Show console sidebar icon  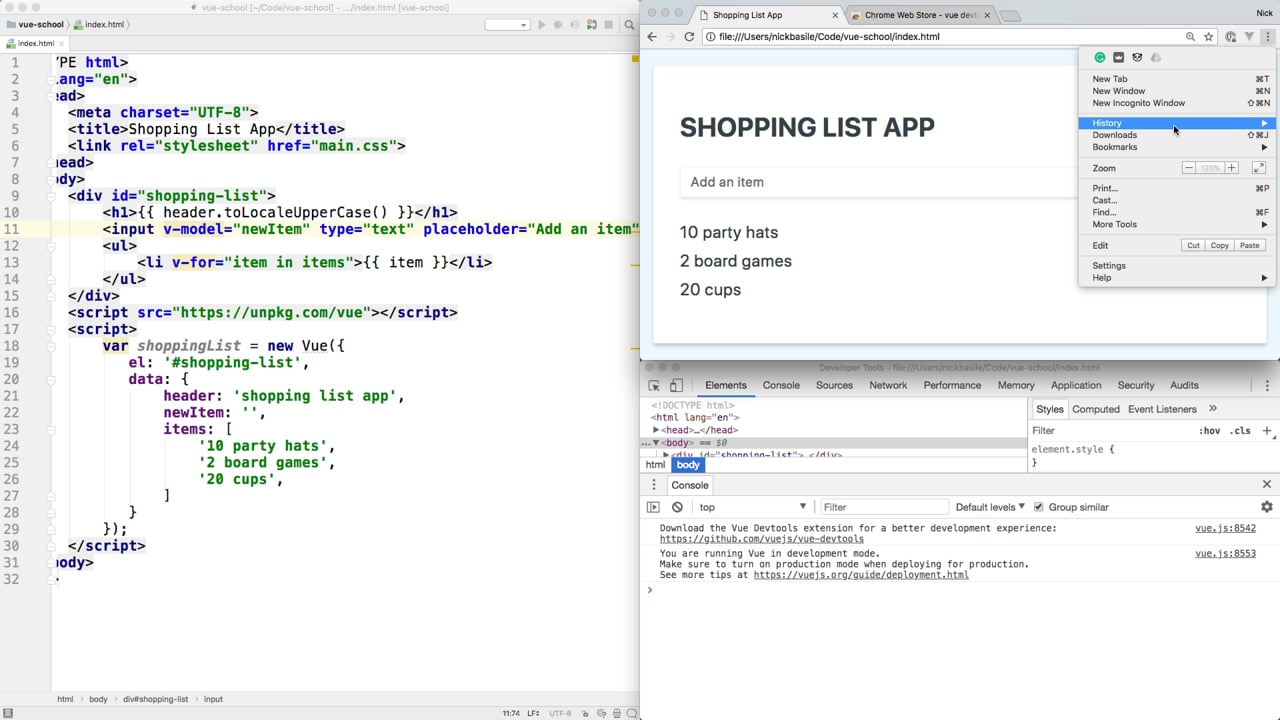click(653, 507)
